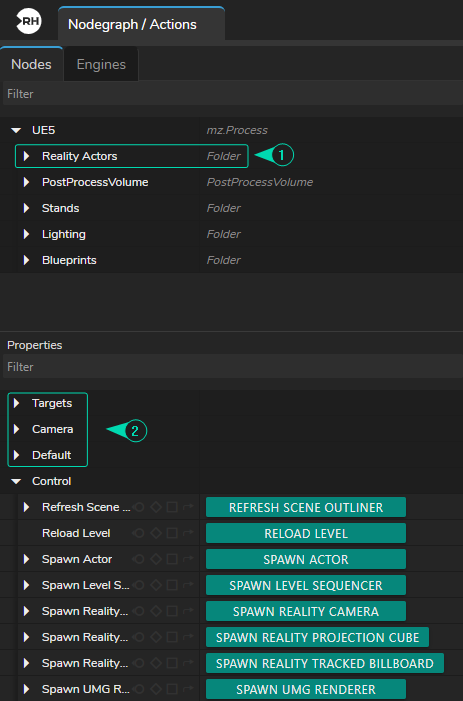Toggle the square checkbox on Reload Level row

tap(172, 533)
